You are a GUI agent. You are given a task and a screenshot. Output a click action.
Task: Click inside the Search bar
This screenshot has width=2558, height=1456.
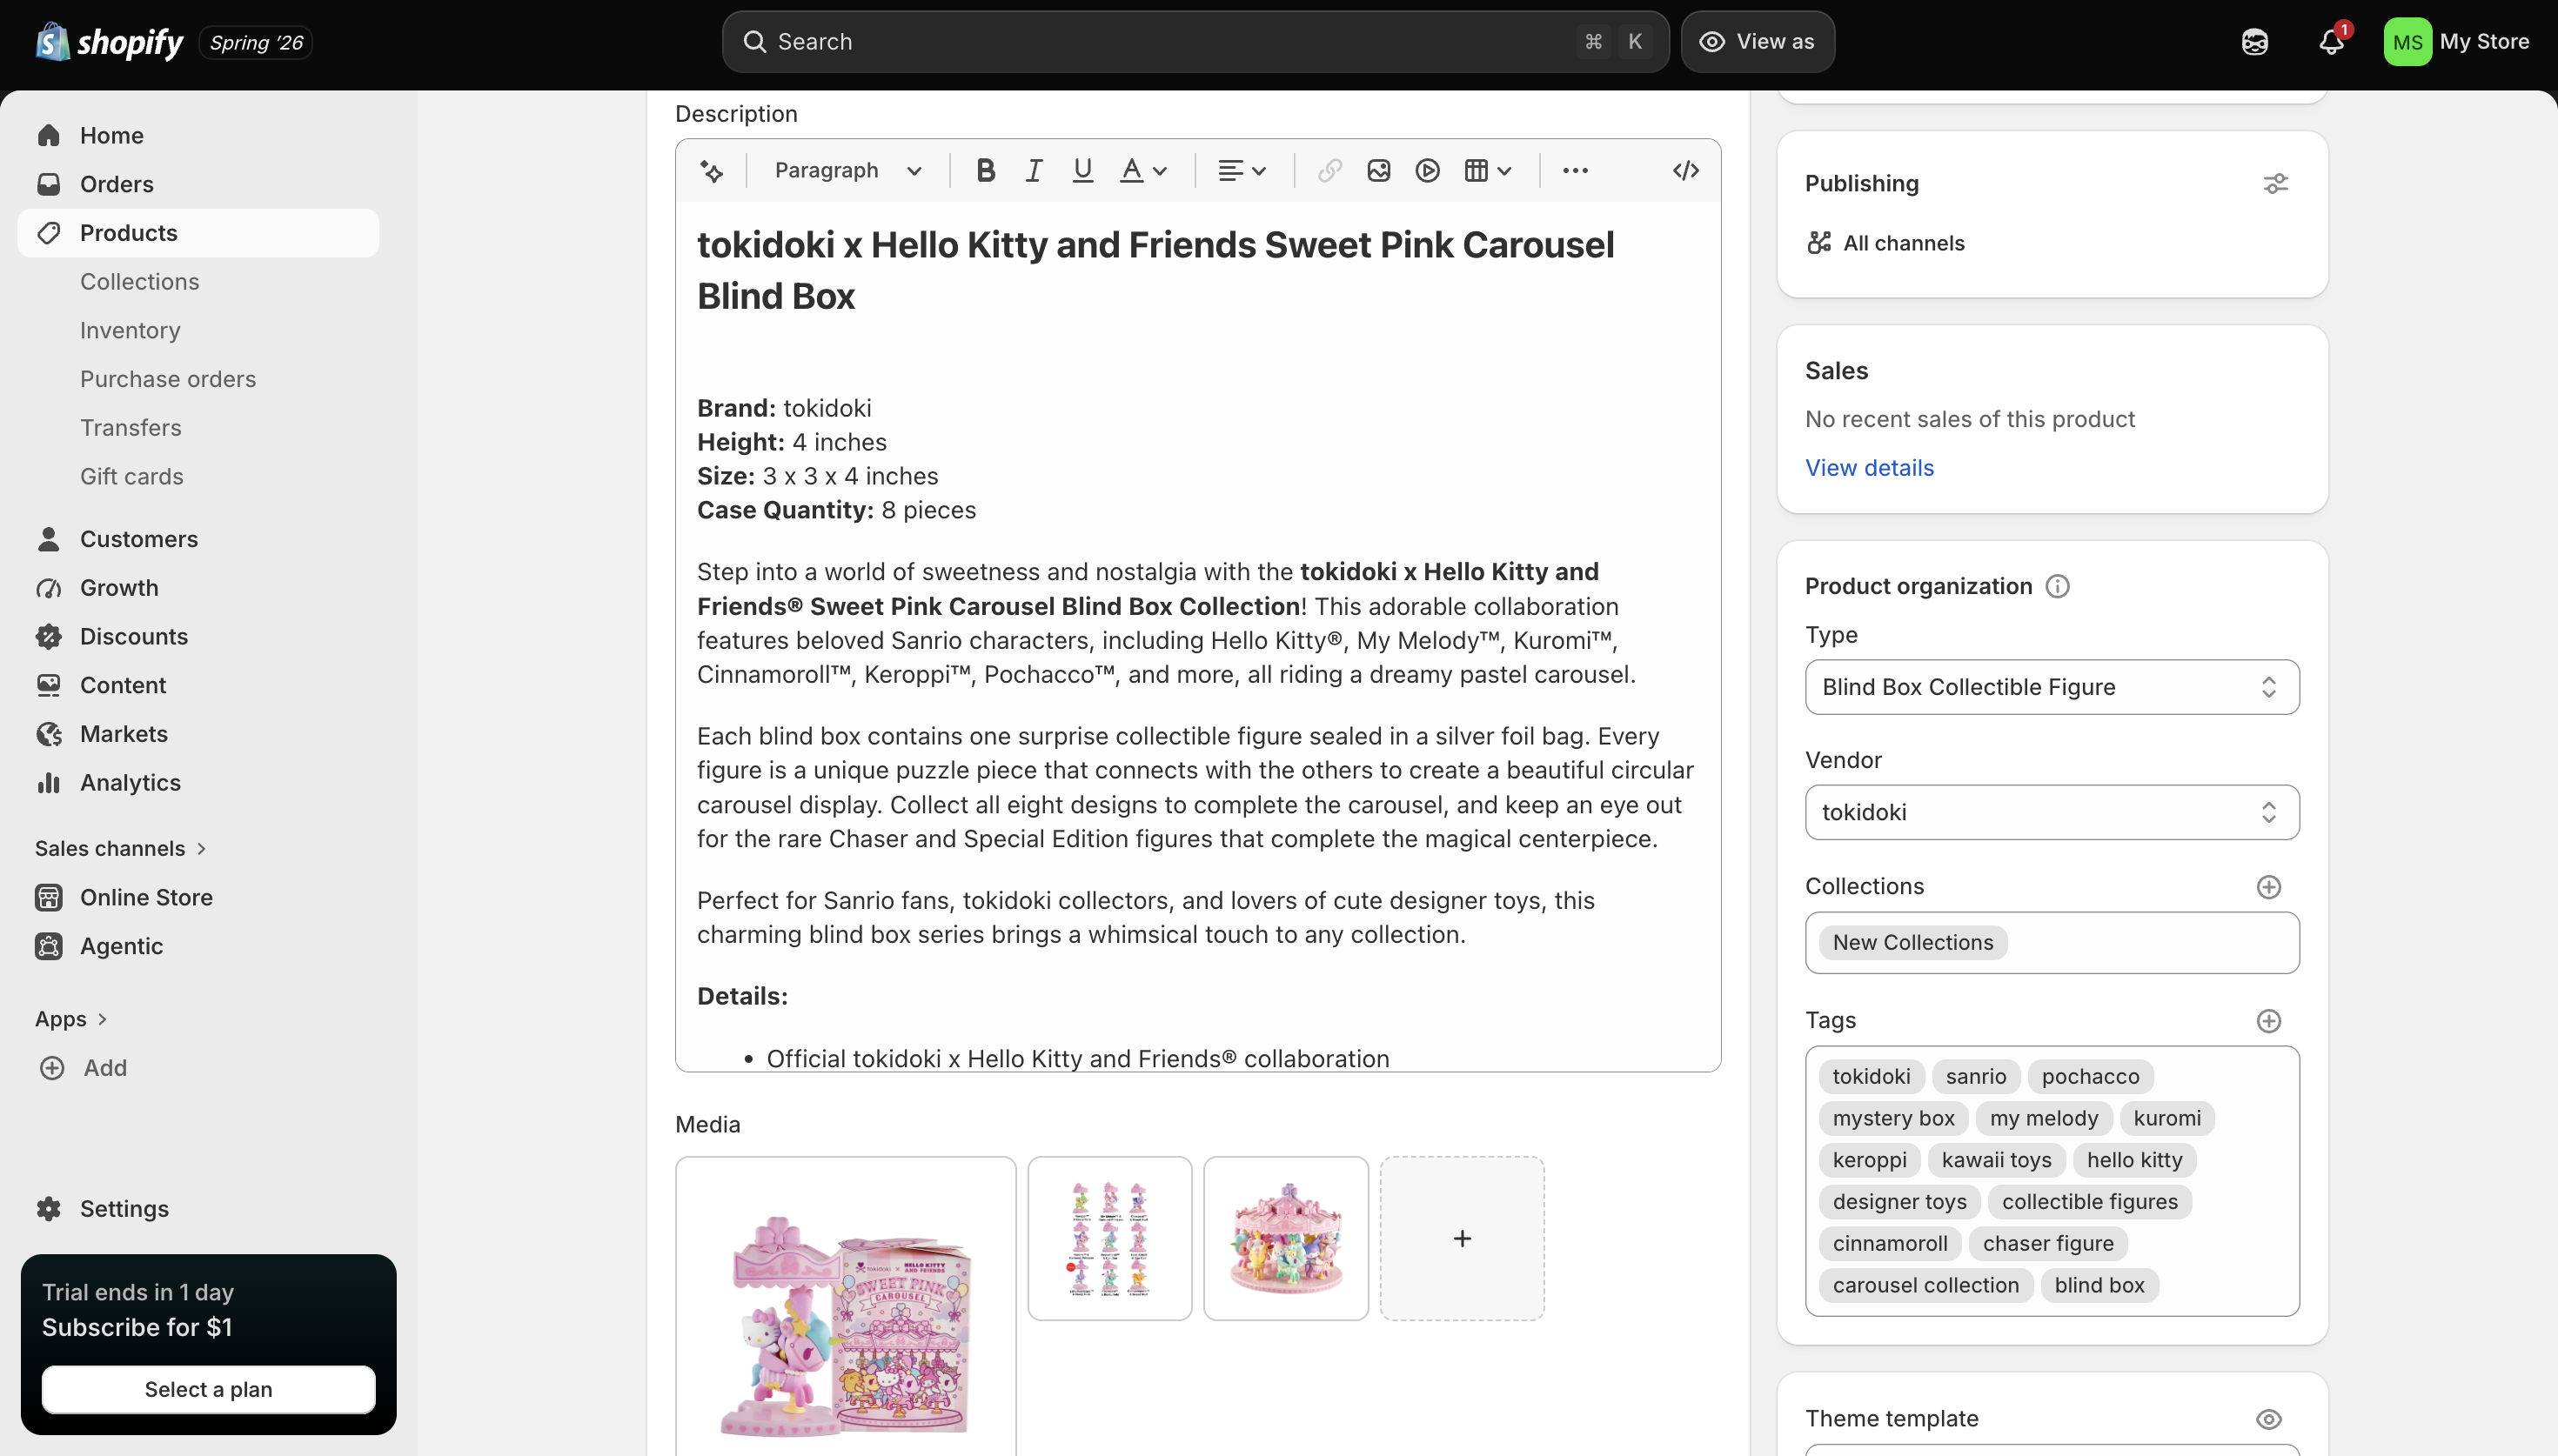[1195, 42]
